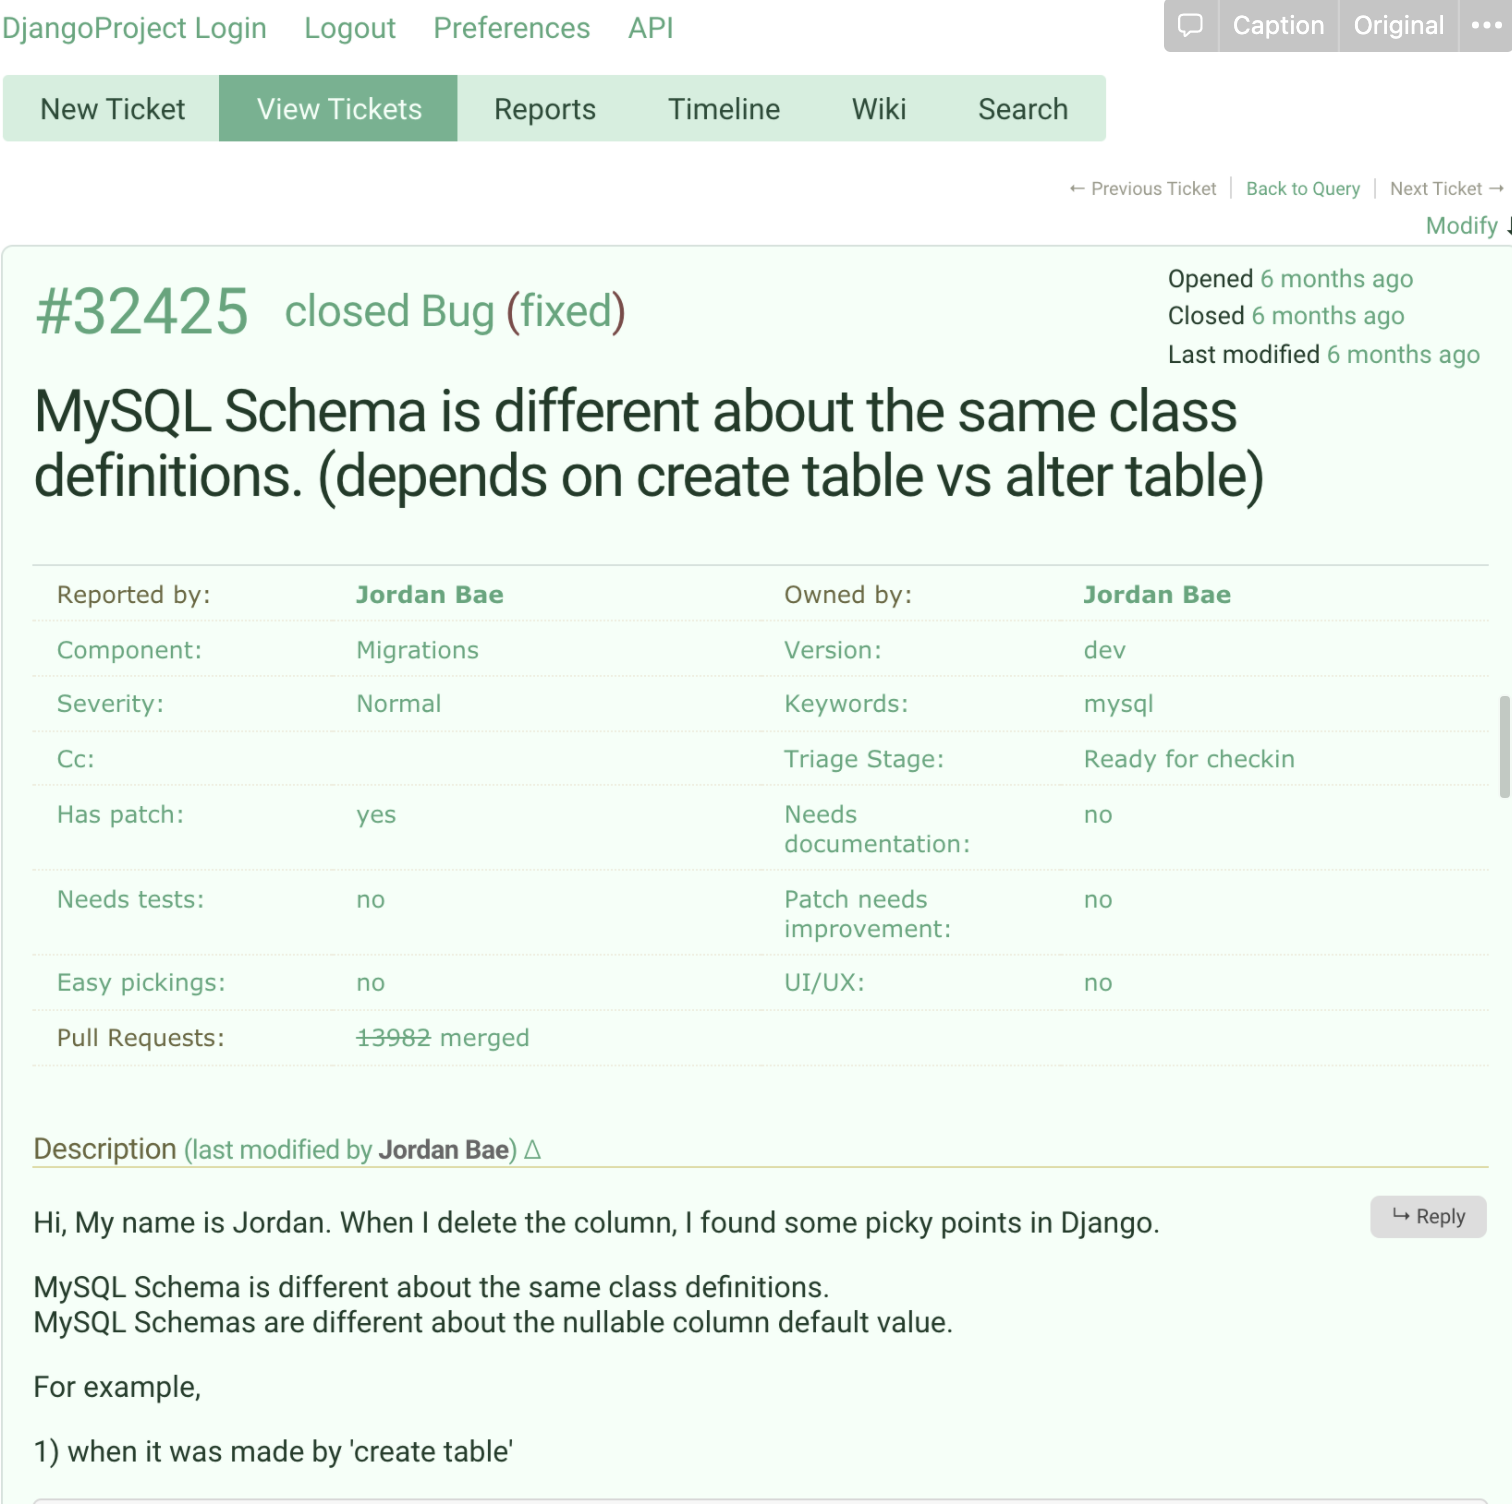Click the Needs documentation no value
Viewport: 1512px width, 1504px height.
(x=1098, y=815)
